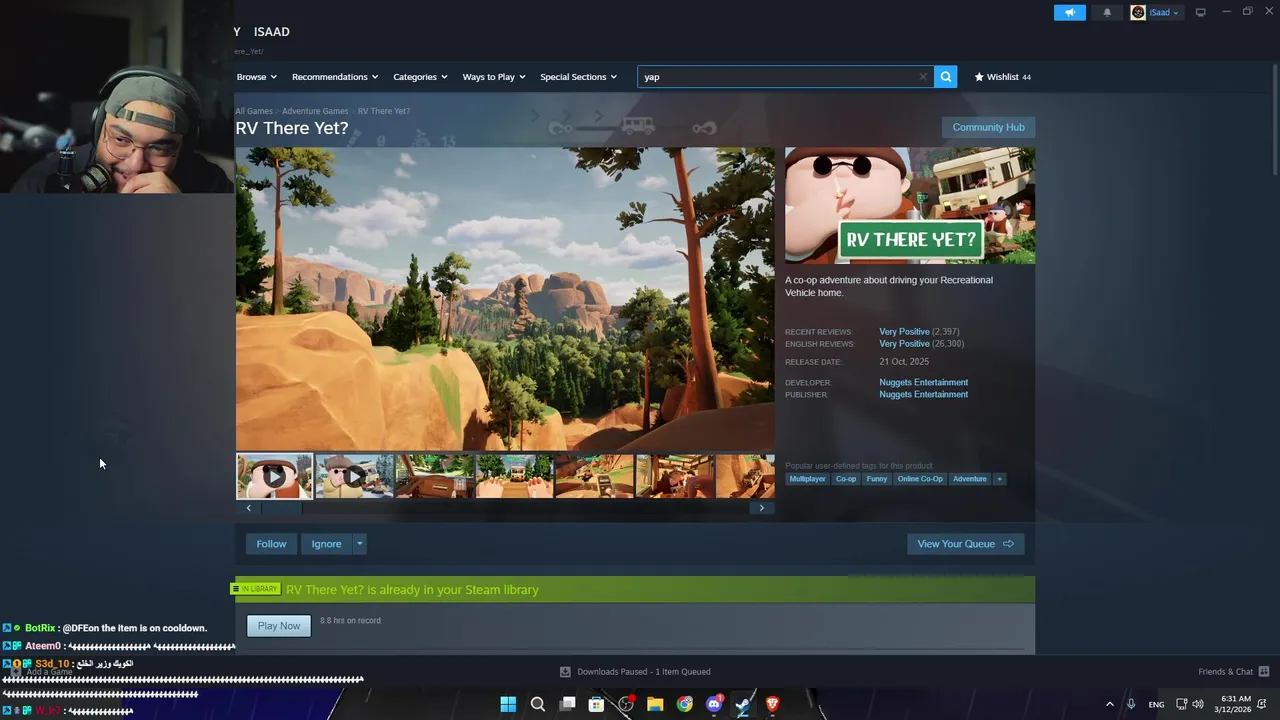
Task: Clear the search text with X
Action: 923,77
